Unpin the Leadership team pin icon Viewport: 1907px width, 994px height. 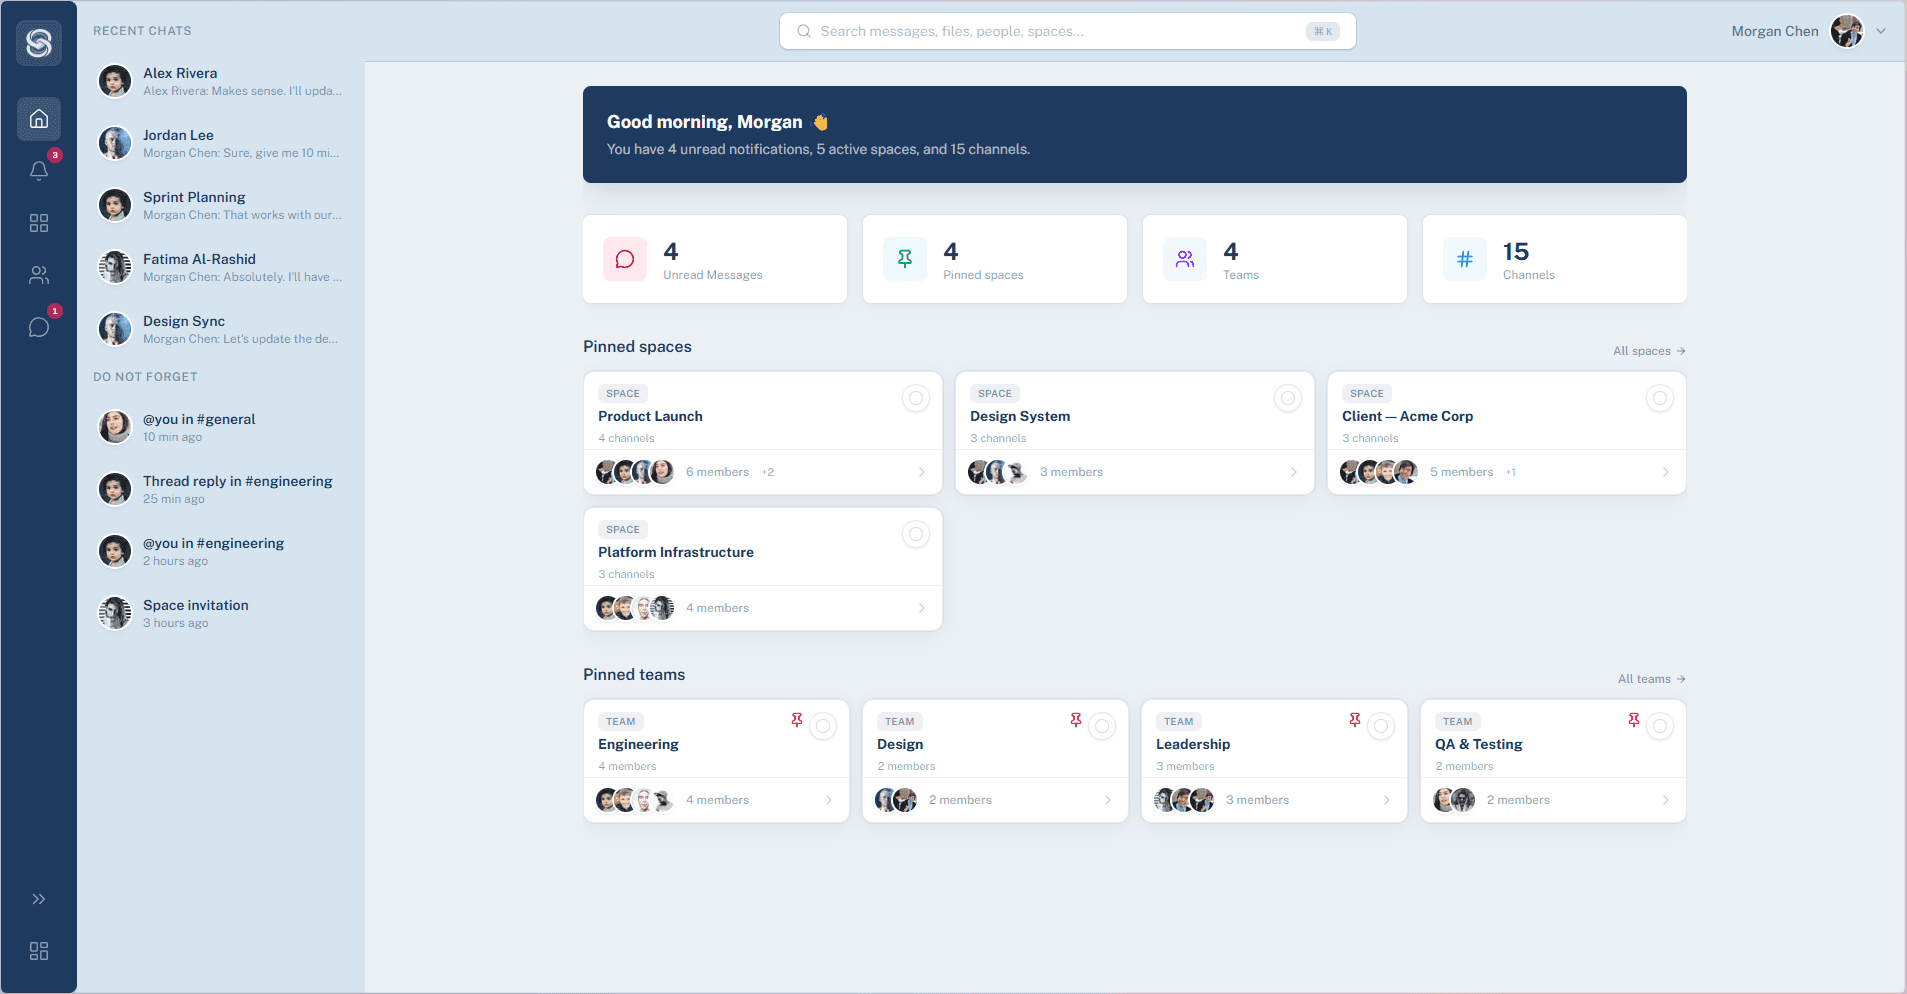tap(1355, 720)
